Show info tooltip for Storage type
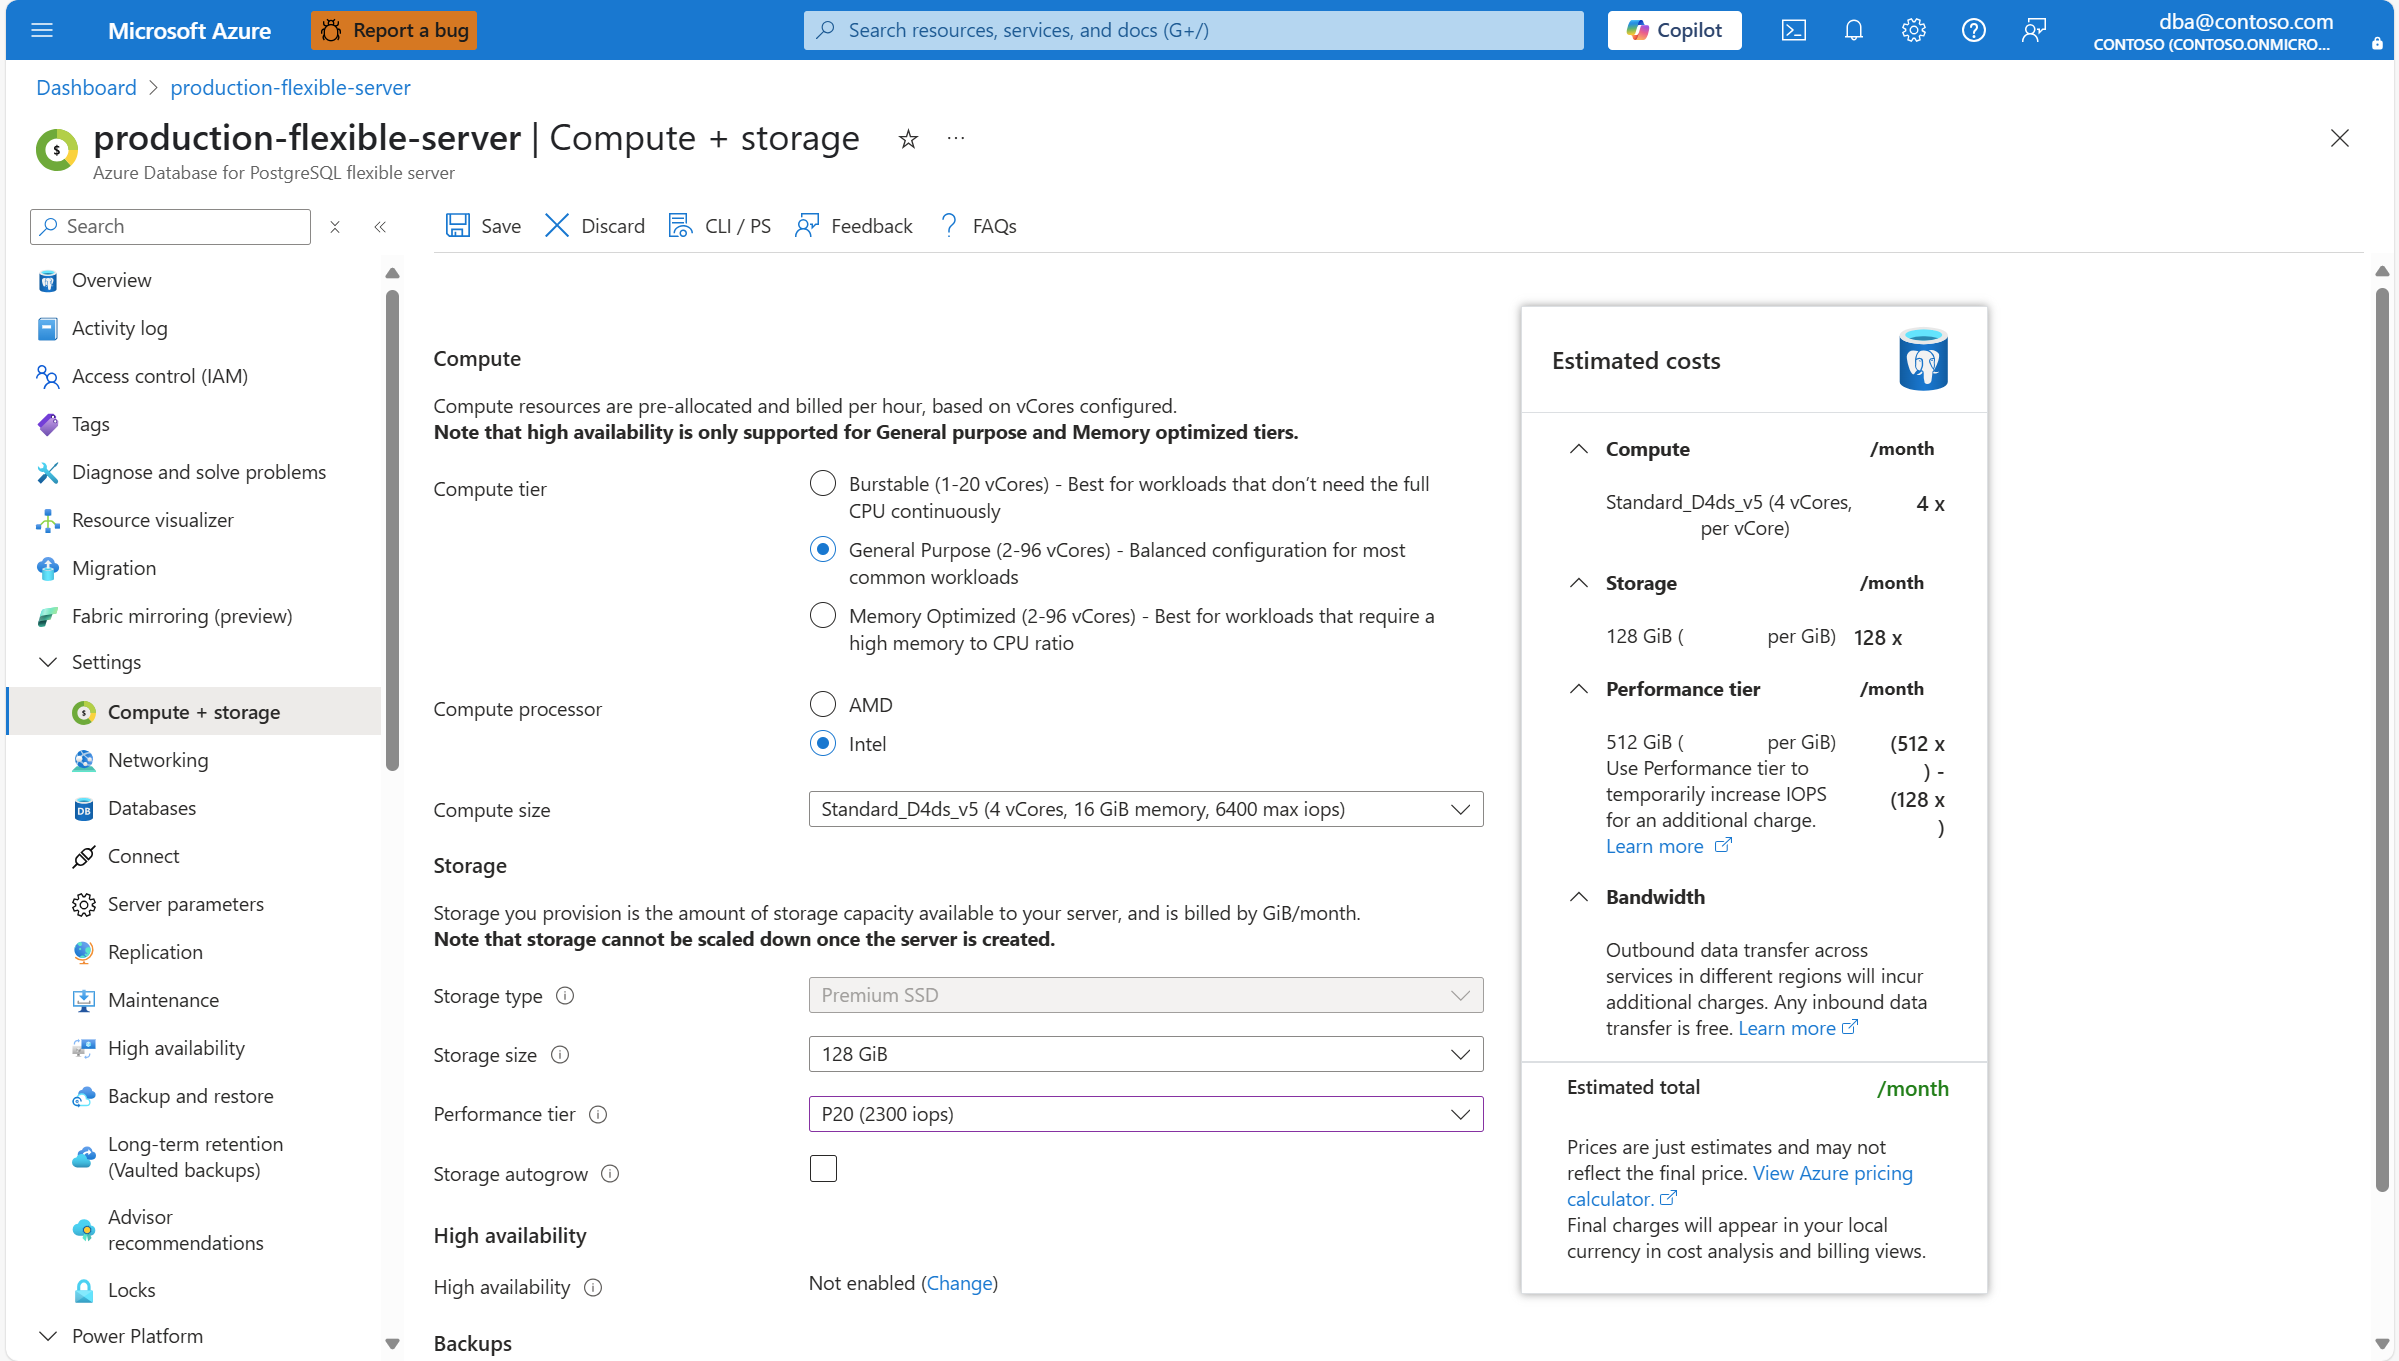The height and width of the screenshot is (1361, 2399). pos(565,996)
